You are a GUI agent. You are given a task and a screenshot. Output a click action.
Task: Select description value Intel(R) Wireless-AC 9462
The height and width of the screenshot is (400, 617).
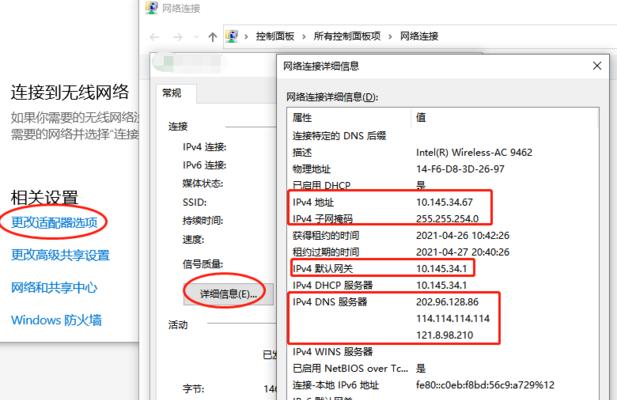click(474, 152)
